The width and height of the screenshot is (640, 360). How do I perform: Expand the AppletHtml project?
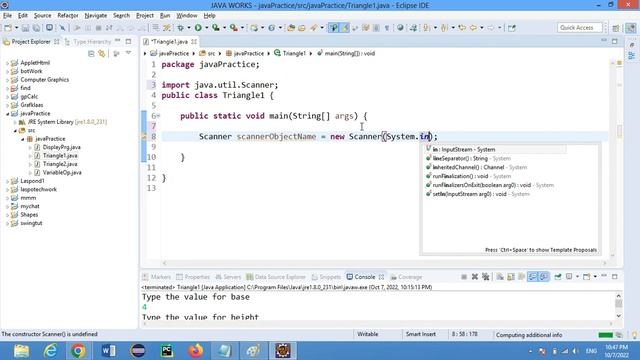(7, 63)
